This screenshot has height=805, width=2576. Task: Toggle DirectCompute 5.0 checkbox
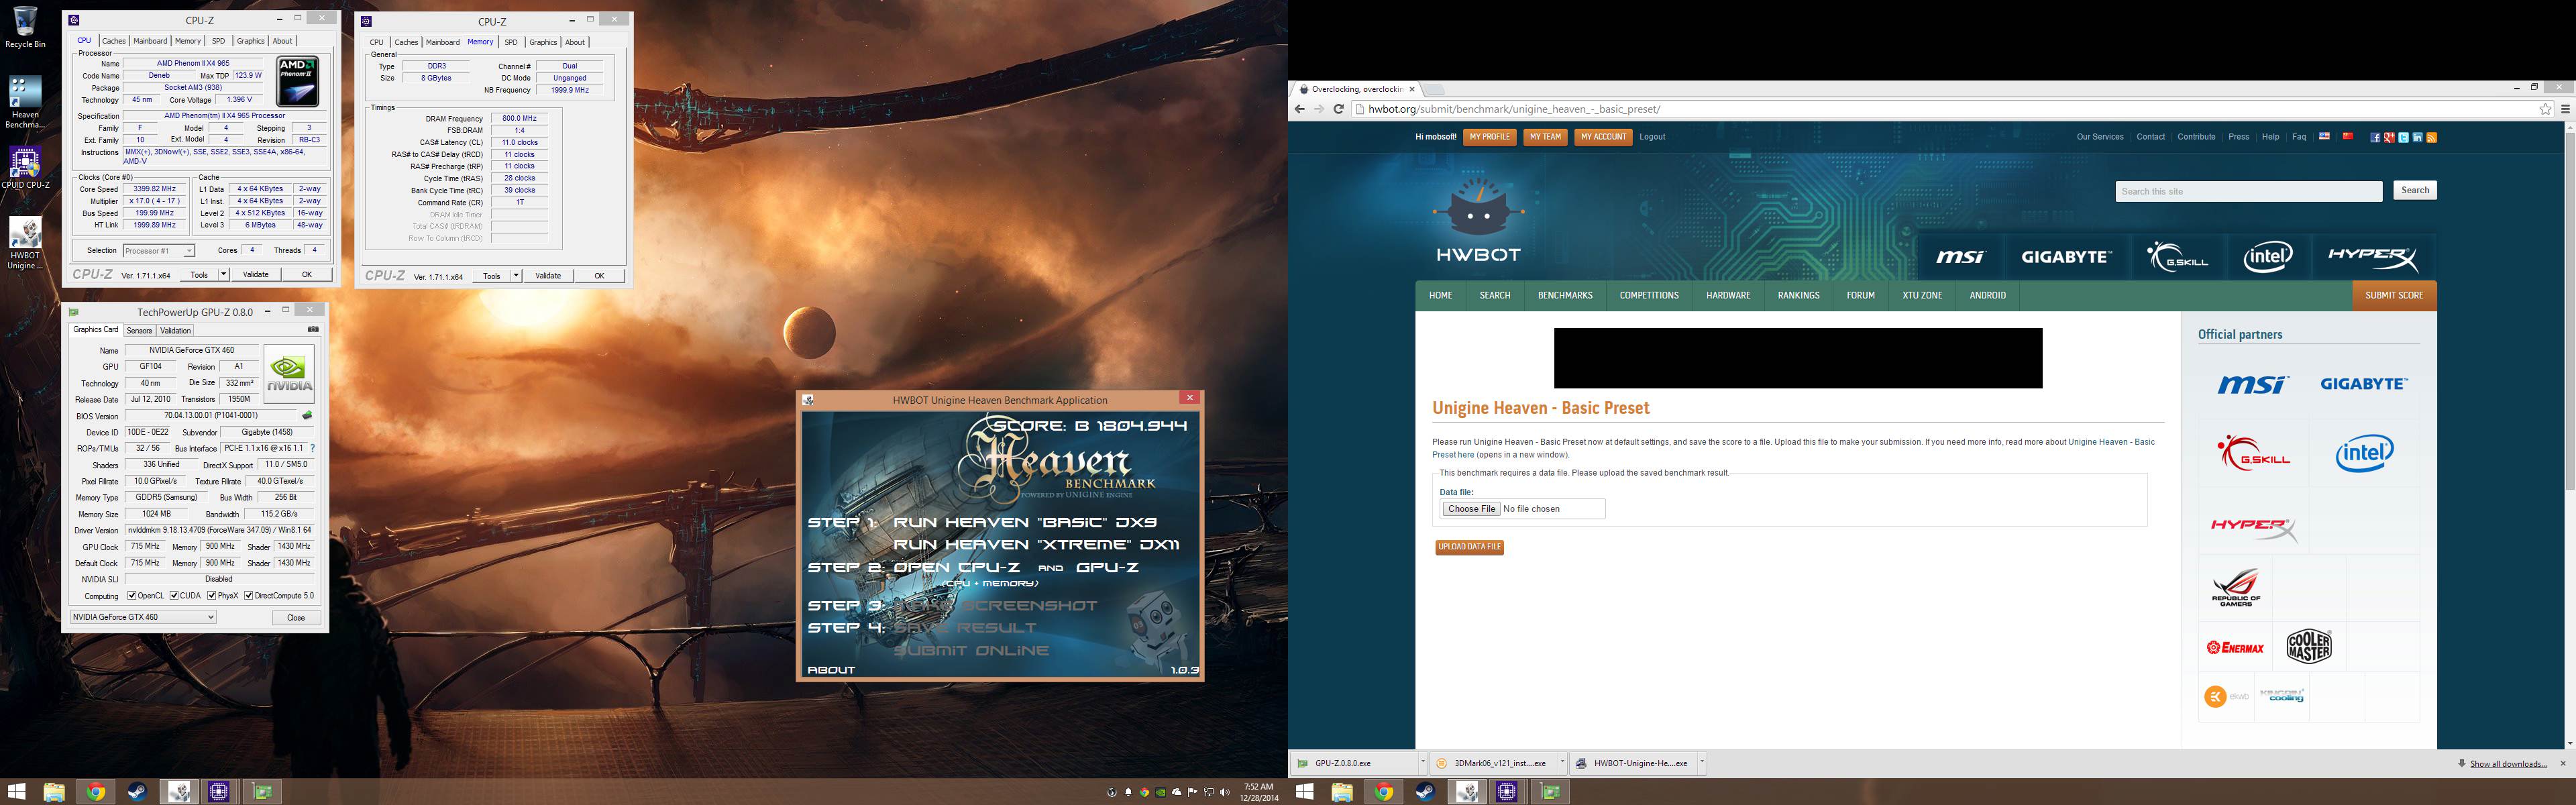(248, 595)
